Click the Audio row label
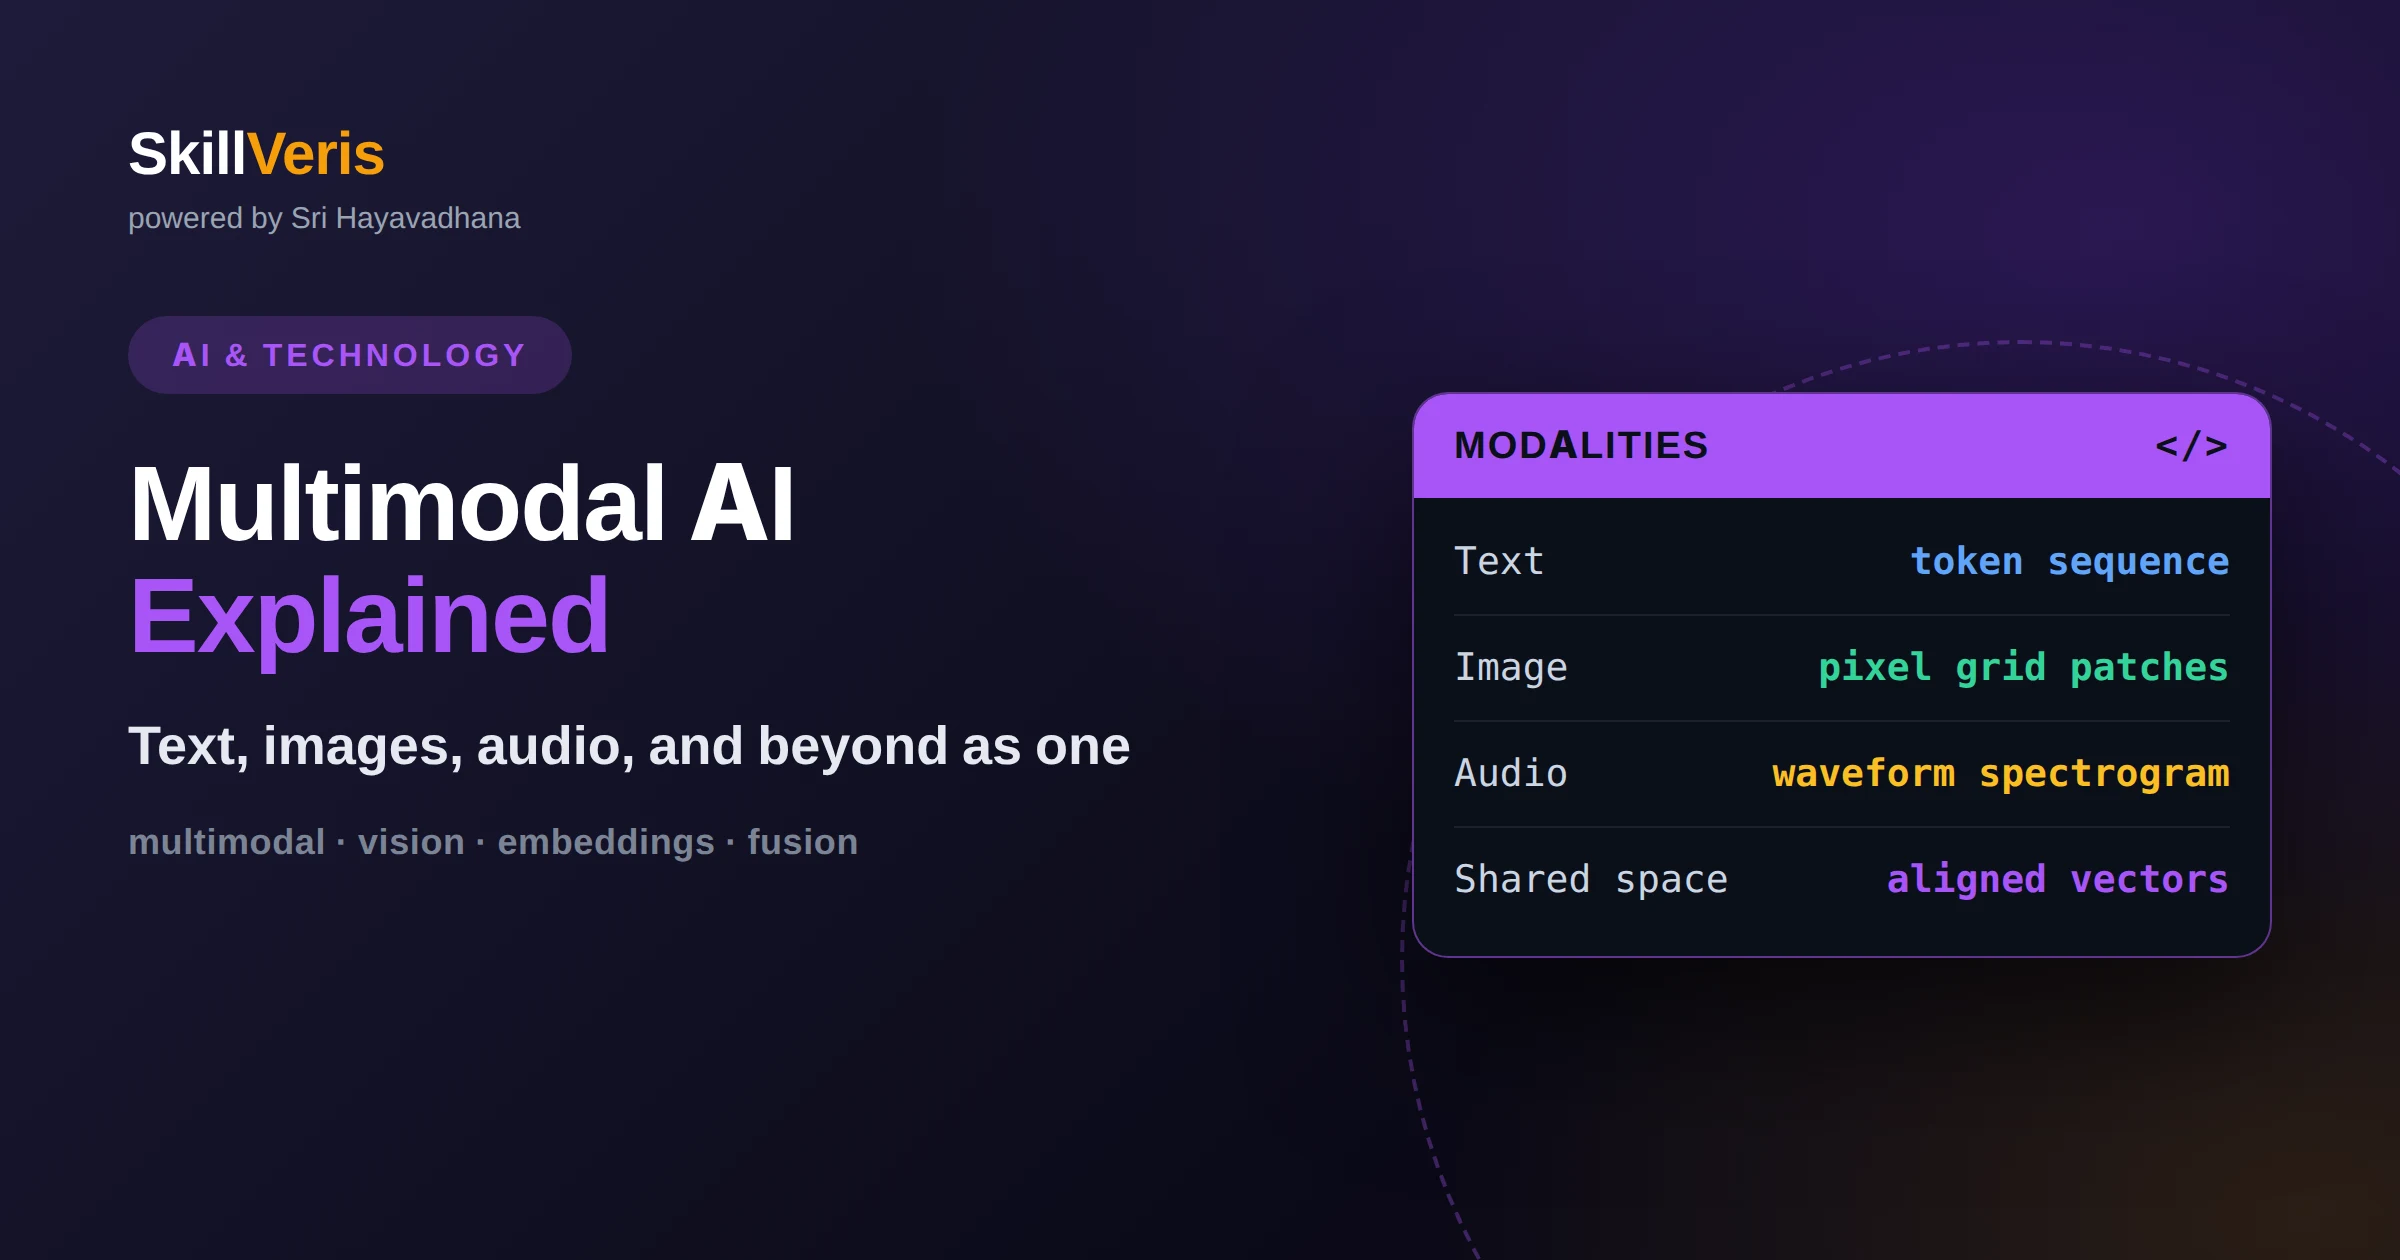Viewport: 2400px width, 1260px height. (x=1510, y=773)
